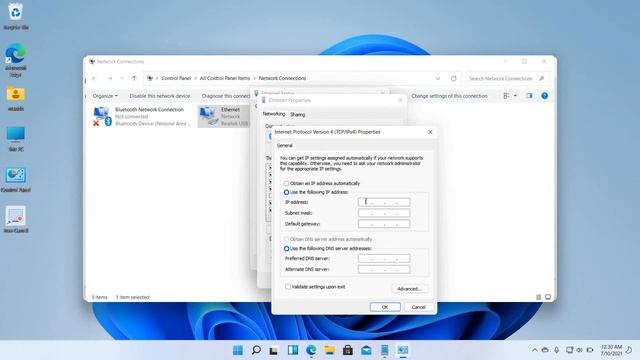This screenshot has height=360, width=640.
Task: Click Disable this network device
Action: pos(160,96)
